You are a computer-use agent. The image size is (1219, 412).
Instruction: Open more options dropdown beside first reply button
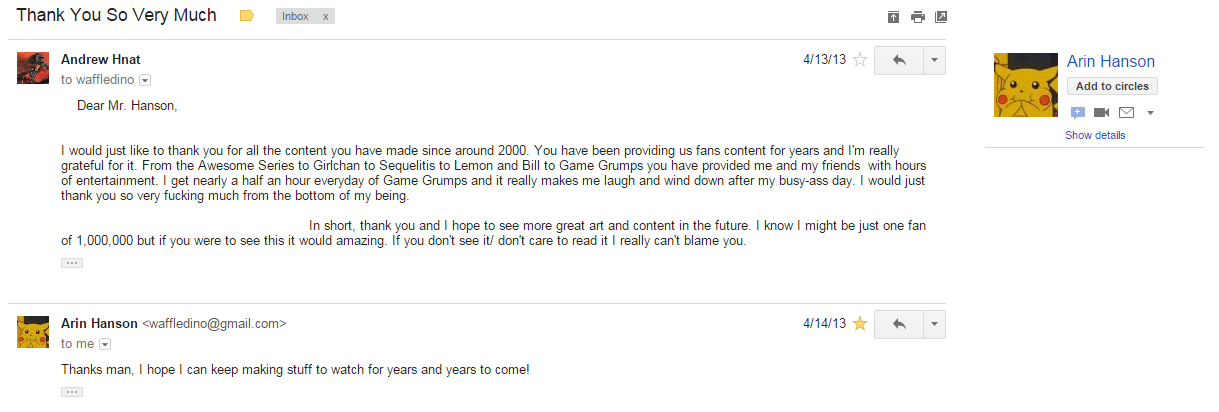click(x=934, y=61)
